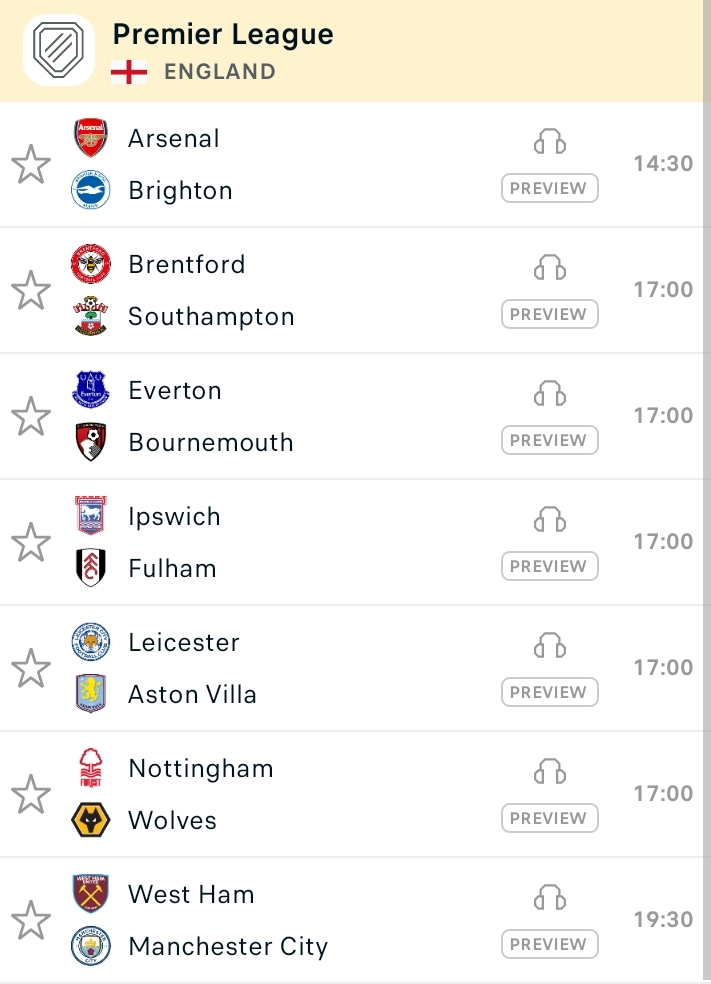This screenshot has width=711, height=984.
Task: Click the Manchester City crest
Action: tap(91, 945)
